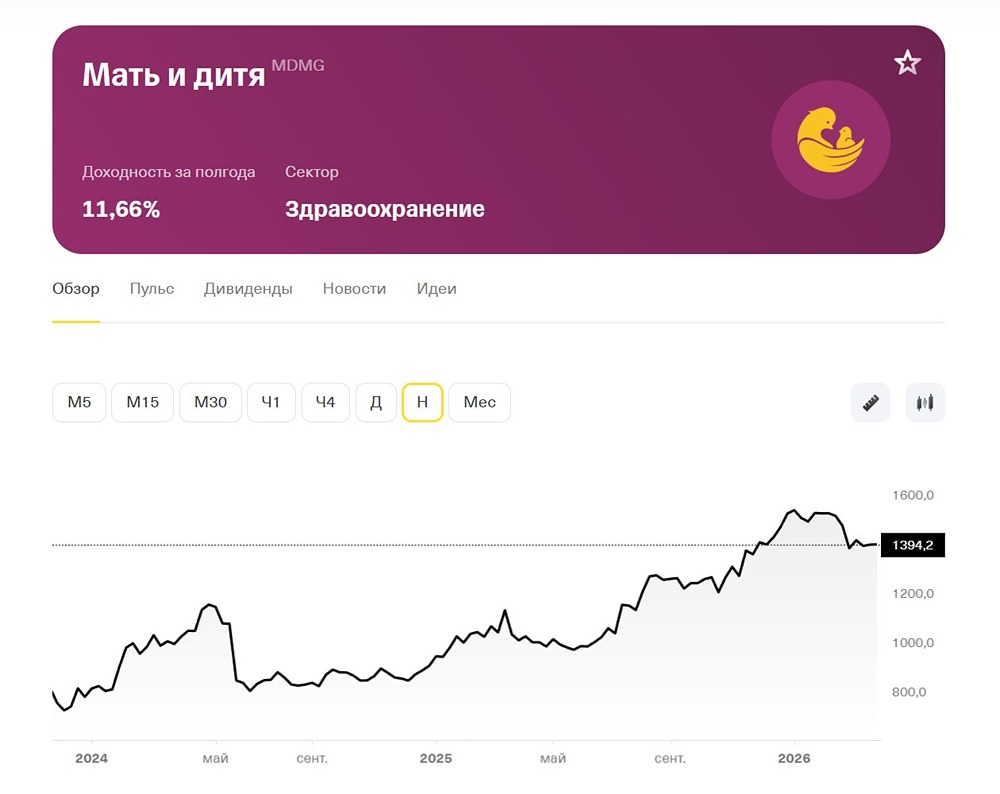Select the Н weekly timeframe
Image resolution: width=1000 pixels, height=794 pixels.
click(x=422, y=402)
